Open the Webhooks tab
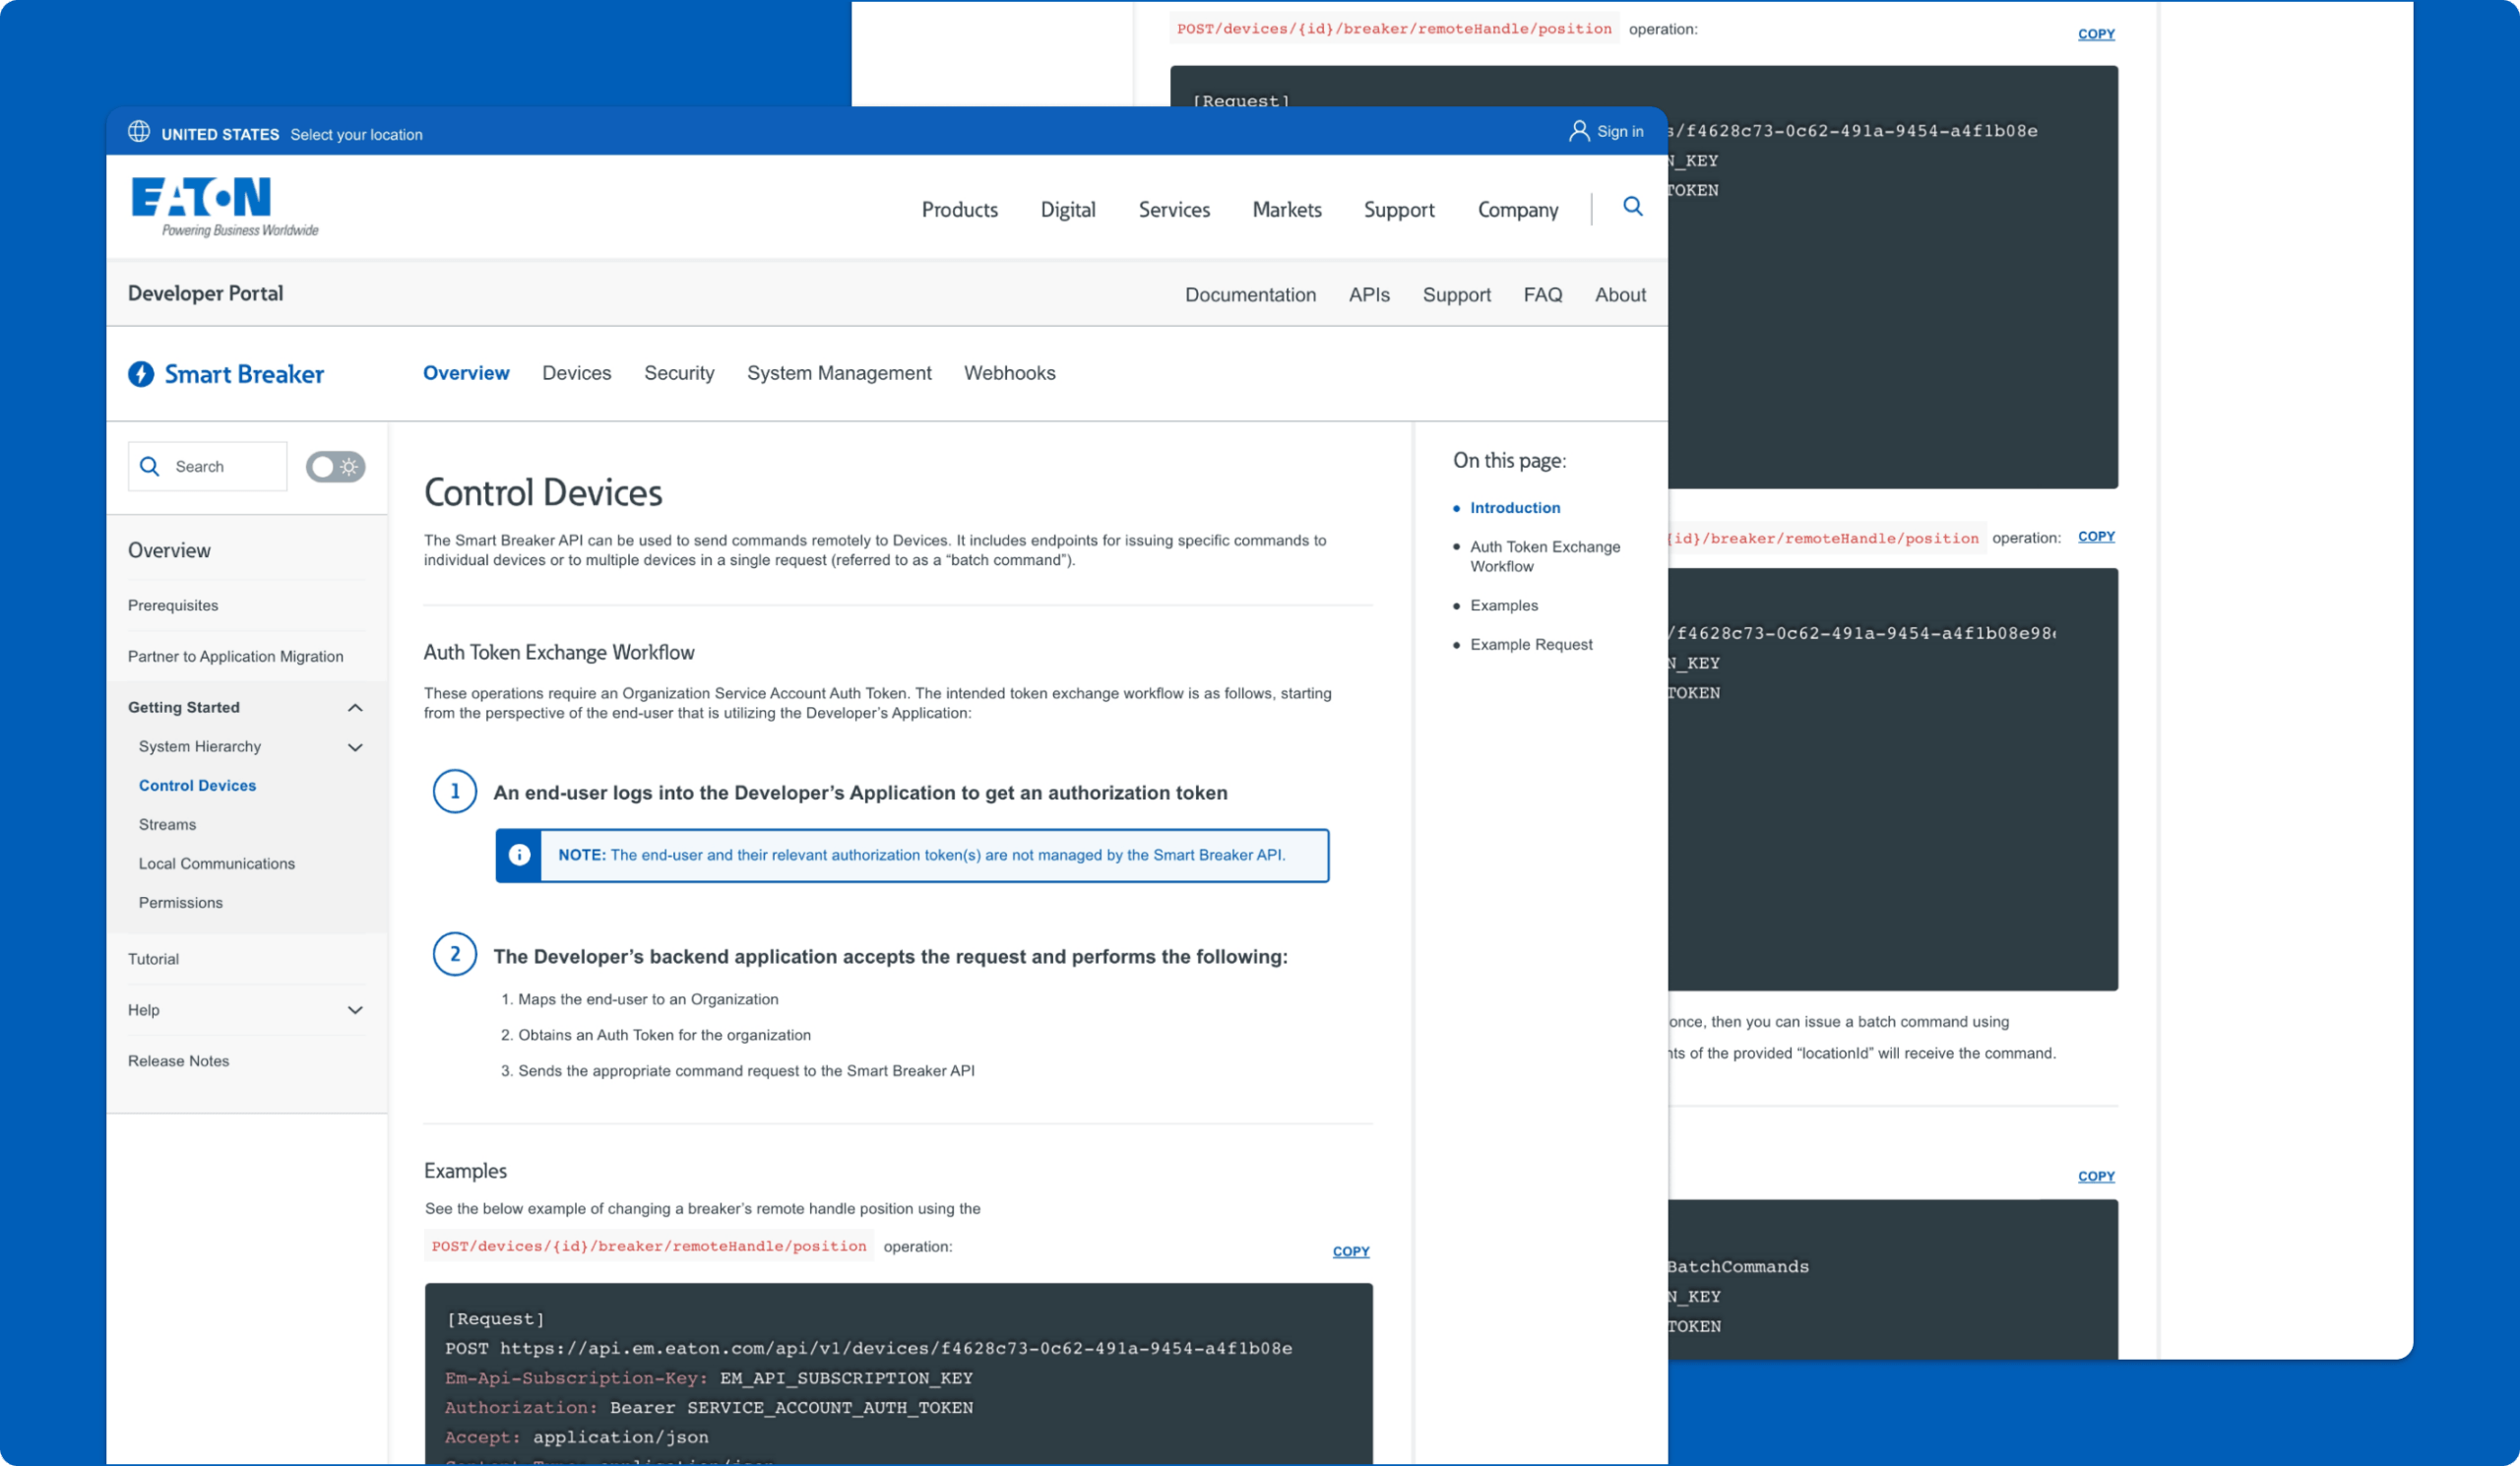This screenshot has width=2520, height=1466. (1009, 373)
